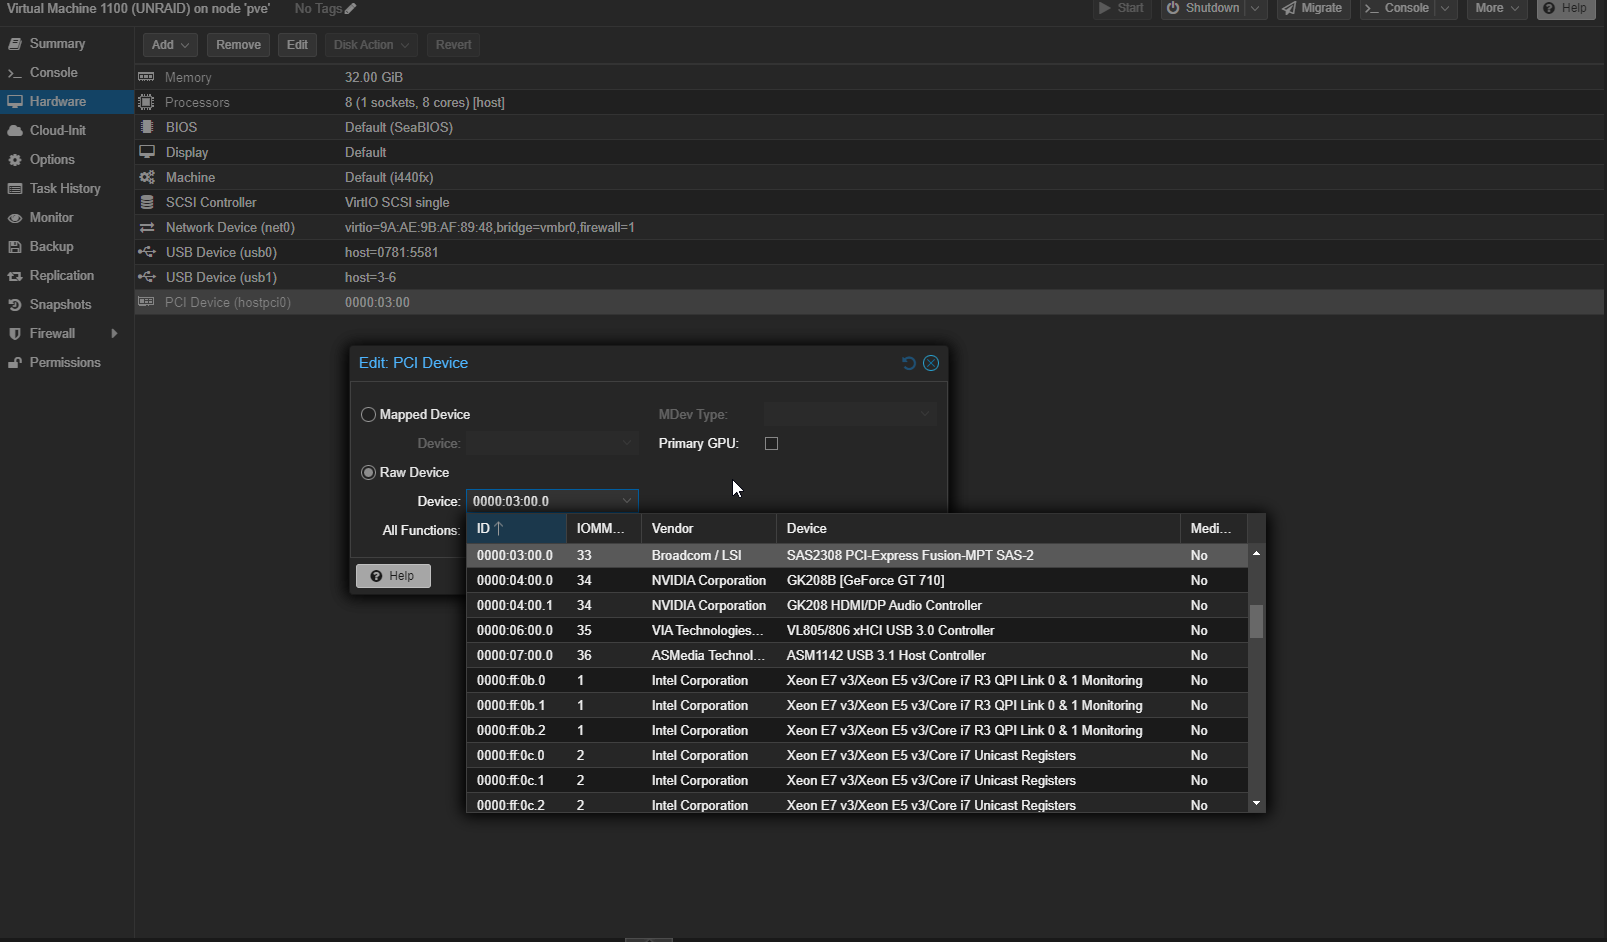Select the BIOS hardware row
Screen dimensions: 1607x942
870,127
